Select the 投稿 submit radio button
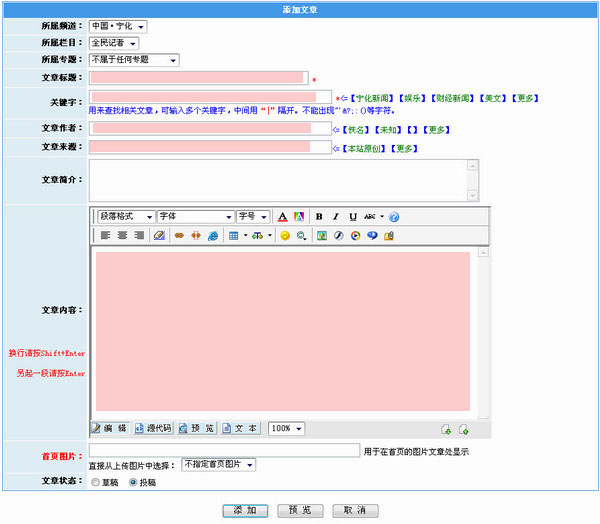This screenshot has width=600, height=524. click(x=133, y=483)
